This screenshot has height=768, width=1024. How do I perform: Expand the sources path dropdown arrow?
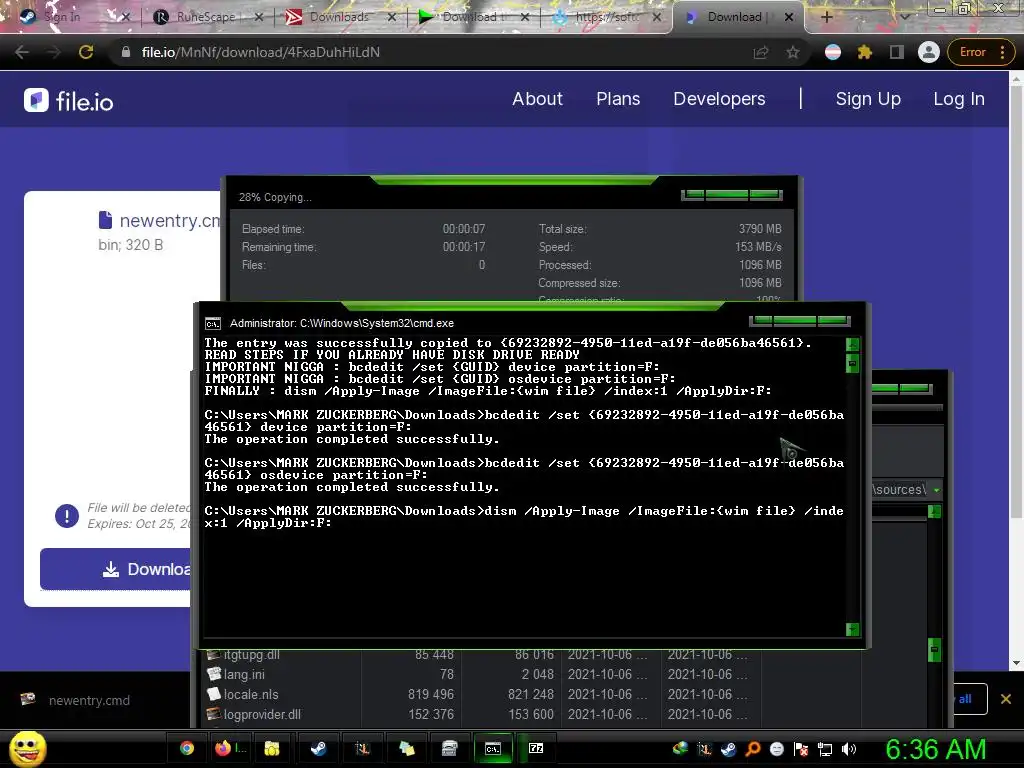(936, 490)
